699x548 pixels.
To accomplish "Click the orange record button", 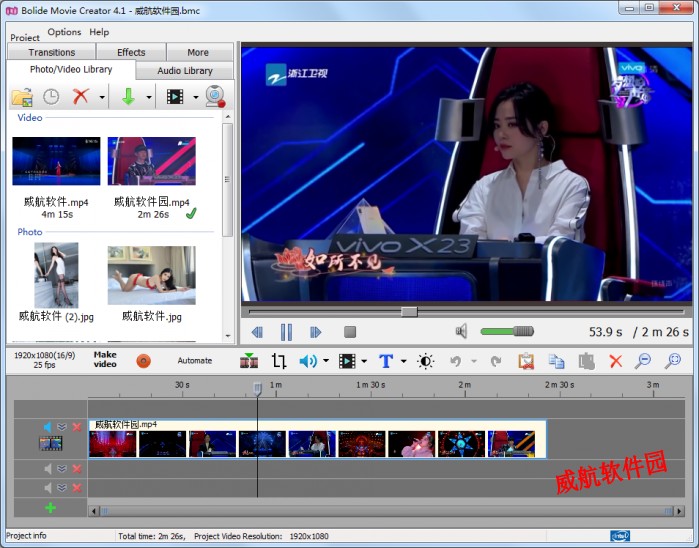I will 144,361.
